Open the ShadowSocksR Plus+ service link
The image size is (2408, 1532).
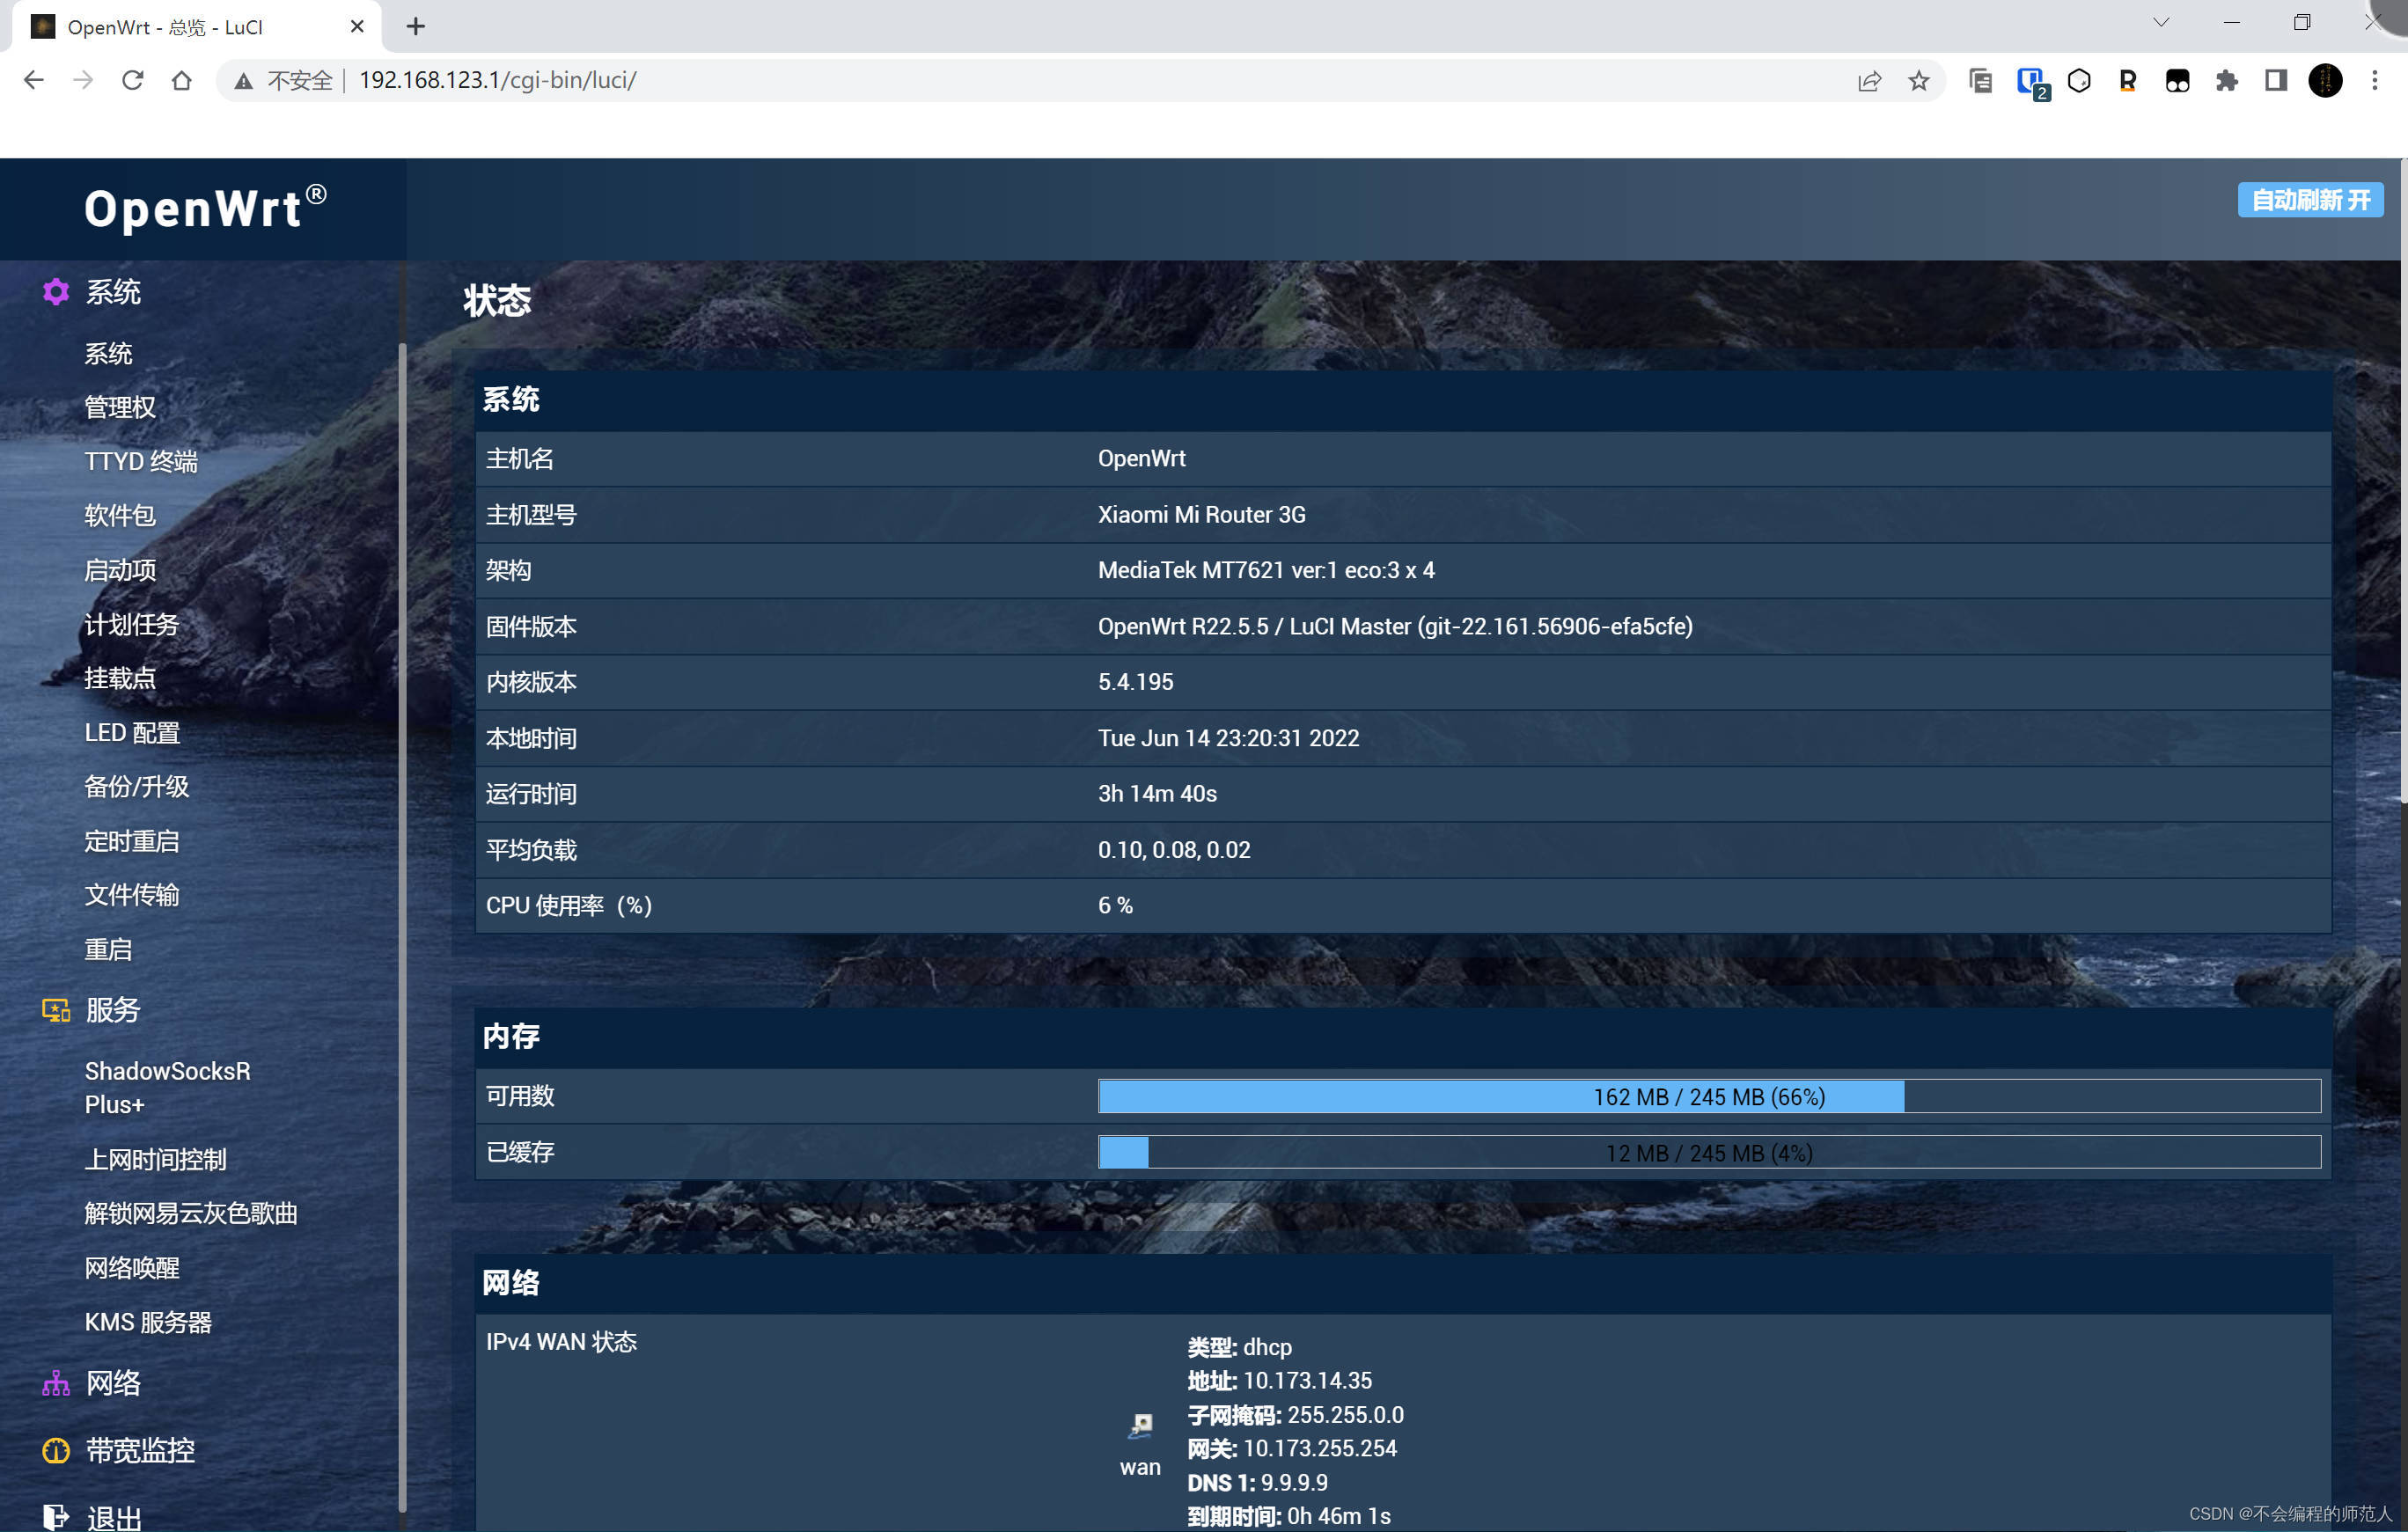coord(167,1087)
